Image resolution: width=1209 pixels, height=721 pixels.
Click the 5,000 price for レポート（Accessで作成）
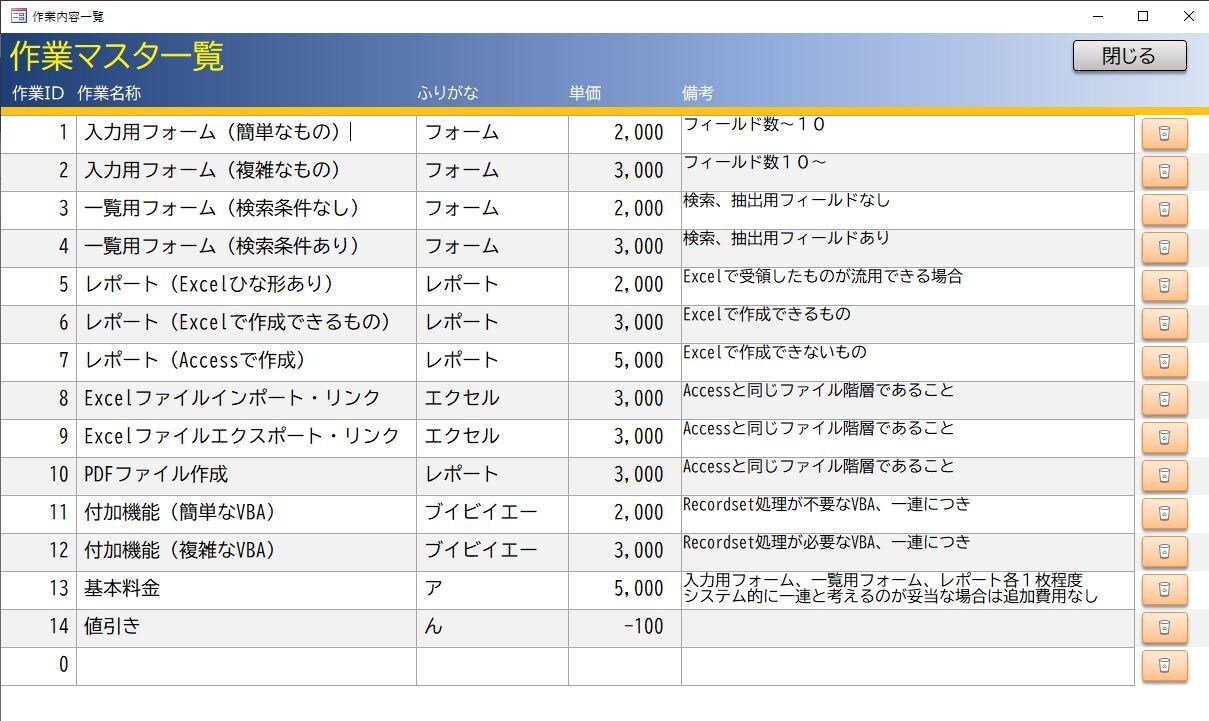[624, 362]
